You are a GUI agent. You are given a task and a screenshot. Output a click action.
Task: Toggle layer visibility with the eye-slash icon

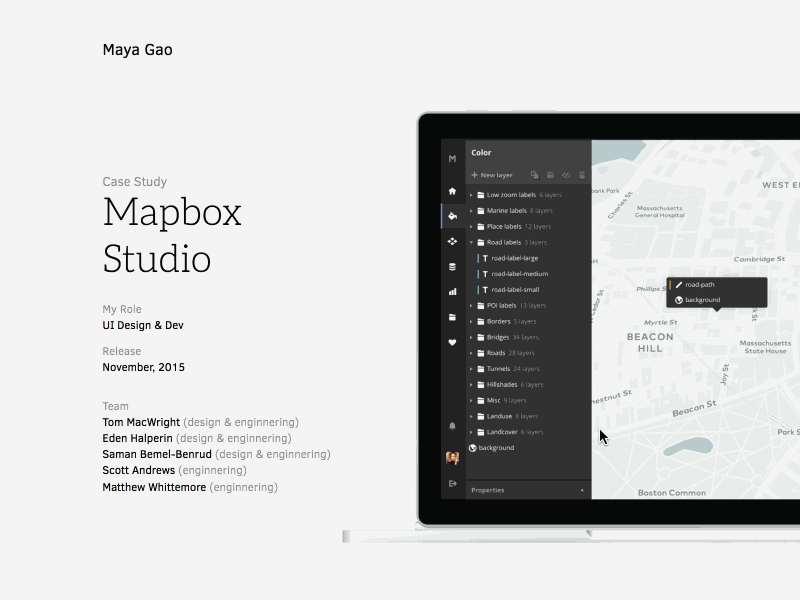565,175
